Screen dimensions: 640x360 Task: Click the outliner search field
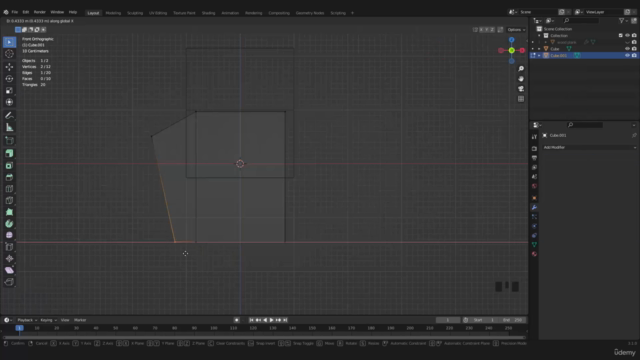tap(581, 20)
